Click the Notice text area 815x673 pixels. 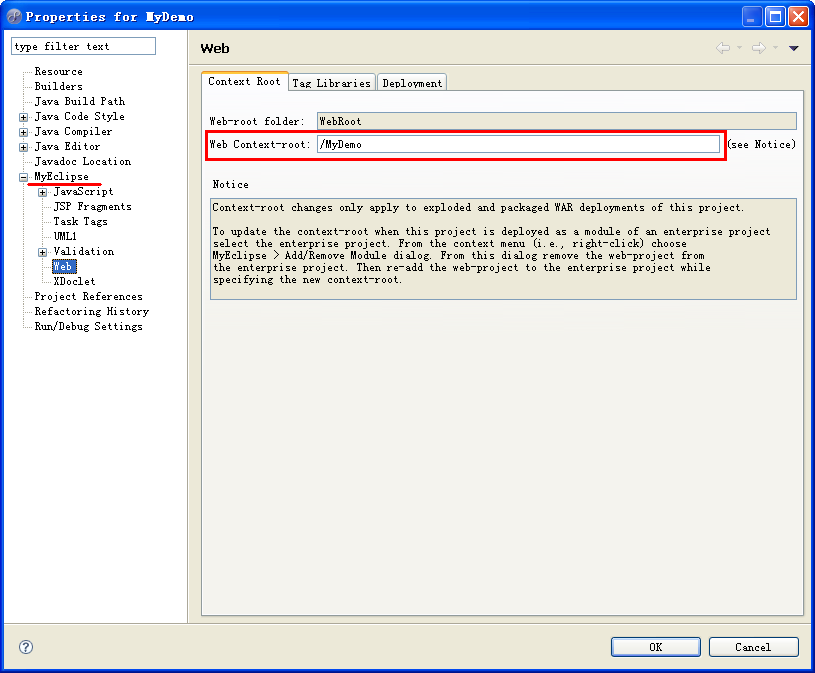click(x=503, y=249)
